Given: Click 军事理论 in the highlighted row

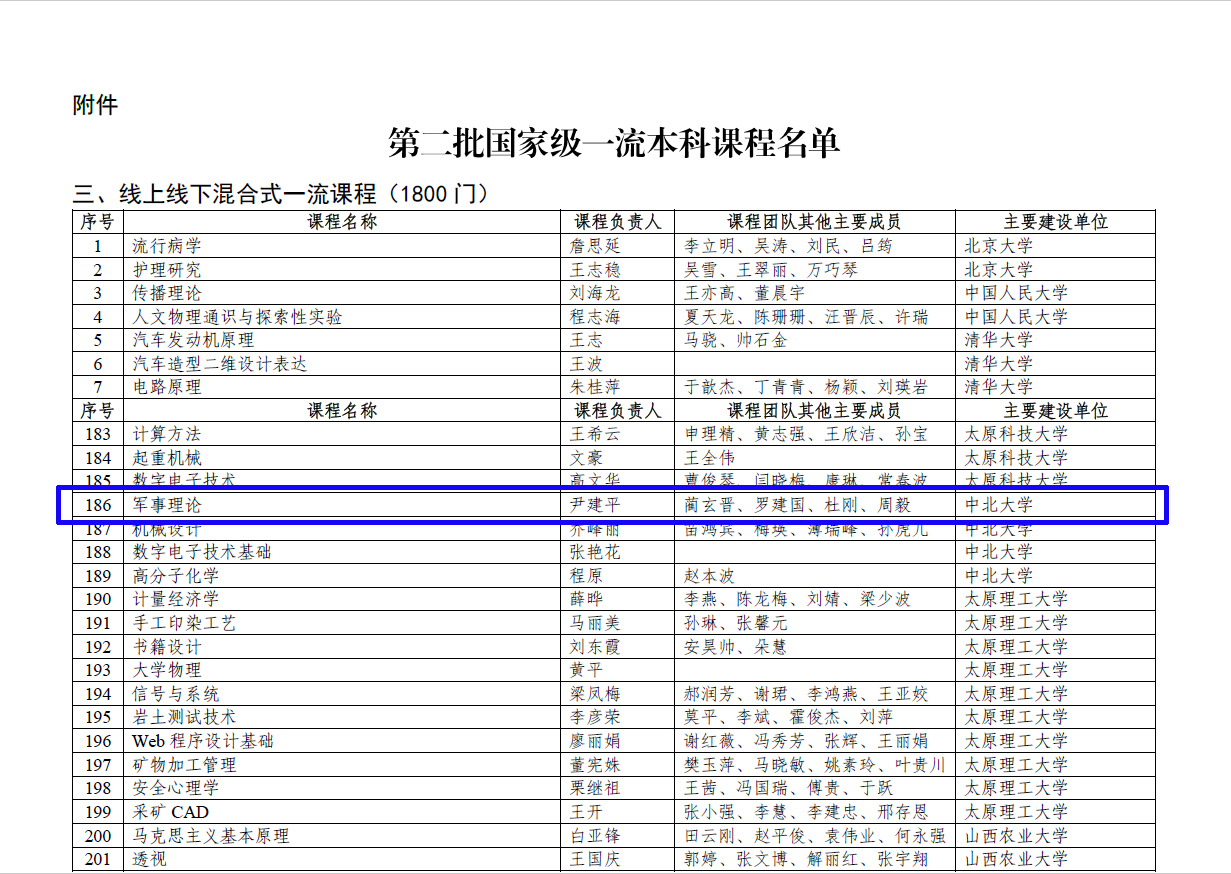Looking at the screenshot, I should 167,505.
